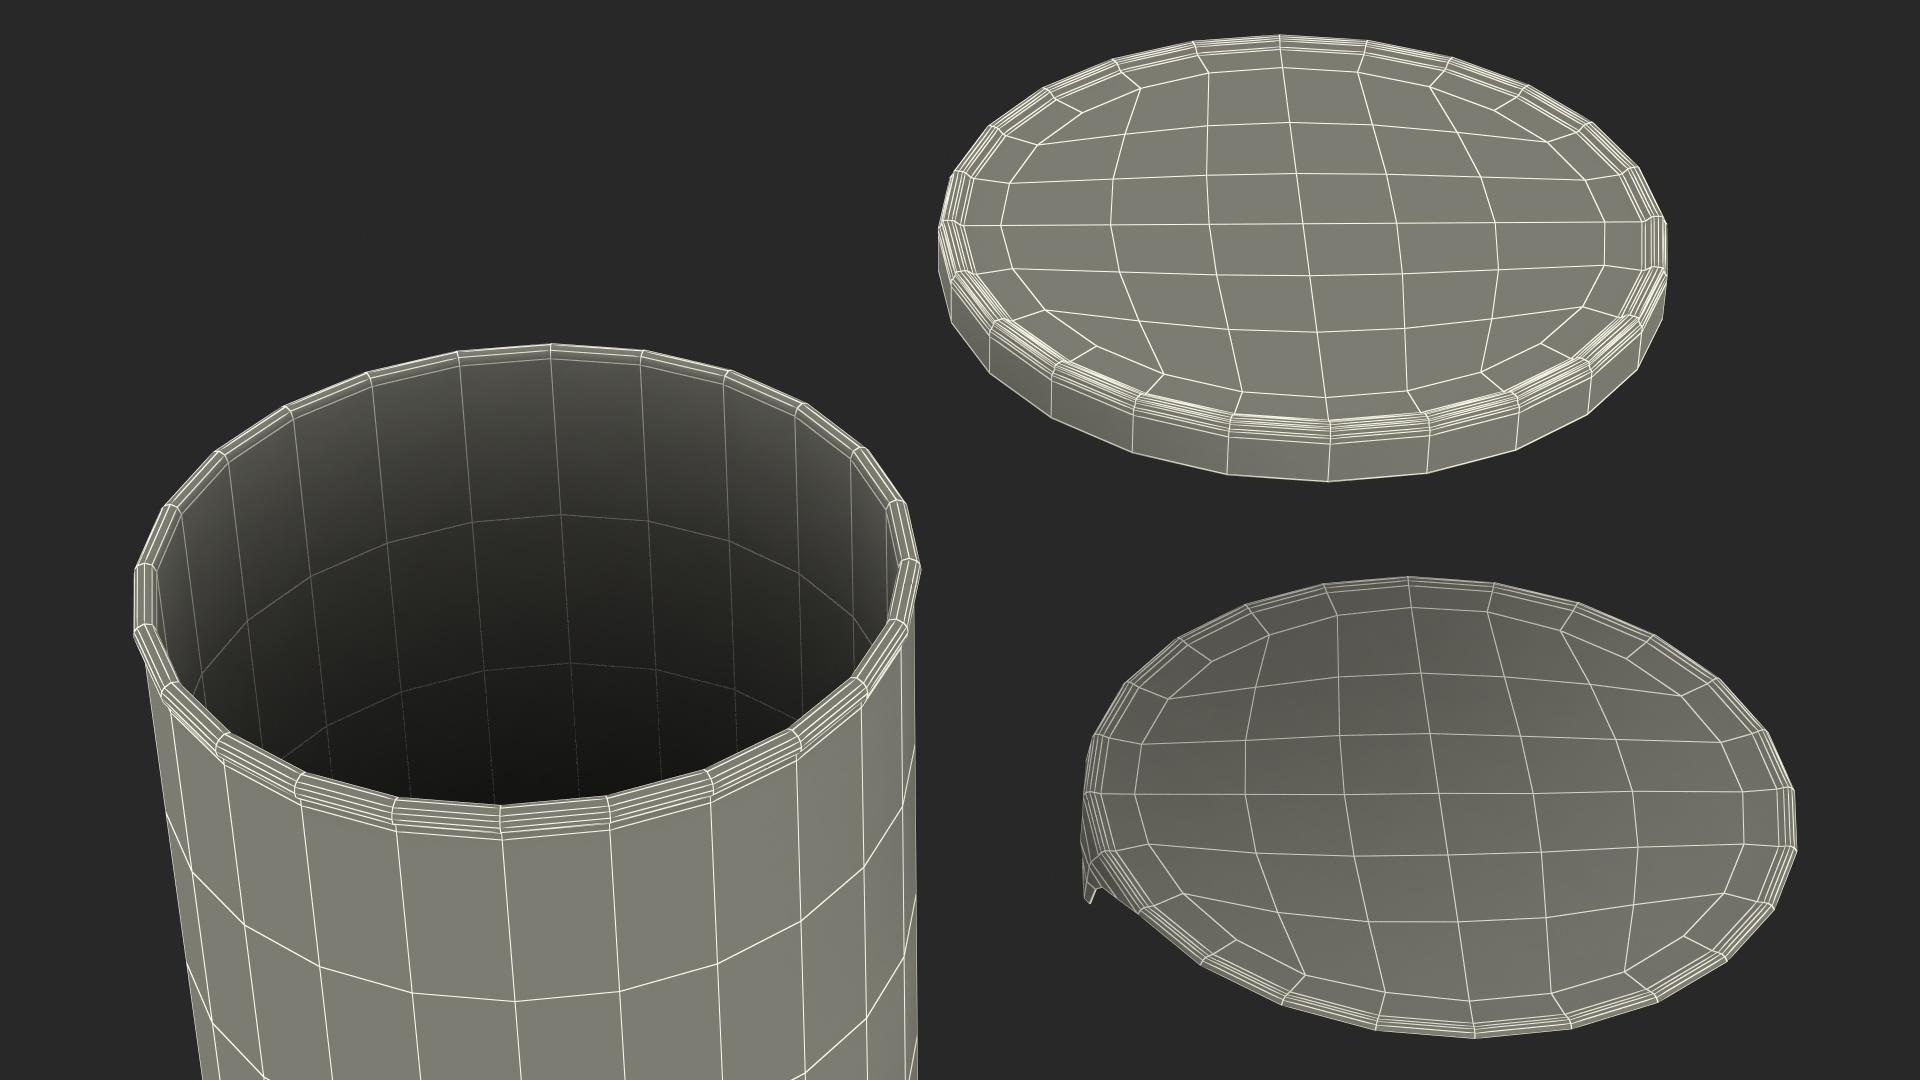Select the upper thick lid disc mesh
Image resolution: width=1920 pixels, height=1080 pixels.
(1302, 257)
